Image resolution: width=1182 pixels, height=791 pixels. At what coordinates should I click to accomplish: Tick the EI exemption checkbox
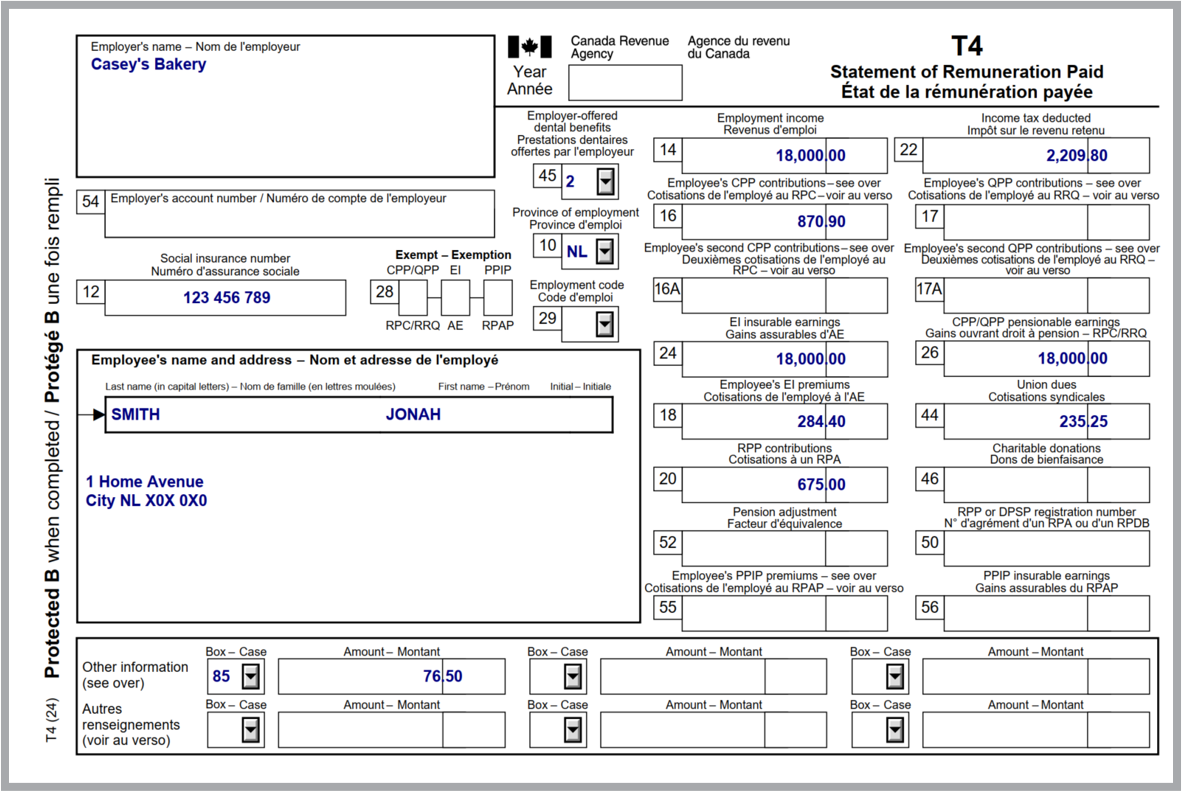click(455, 297)
